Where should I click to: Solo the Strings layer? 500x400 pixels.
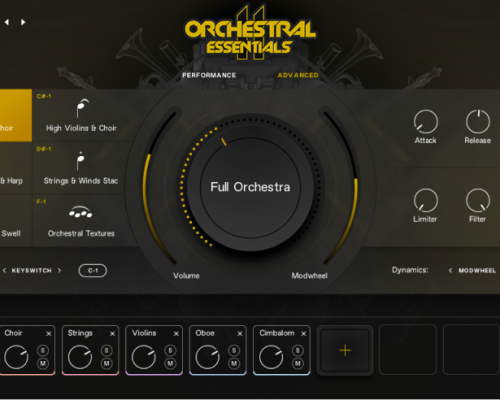(x=107, y=350)
